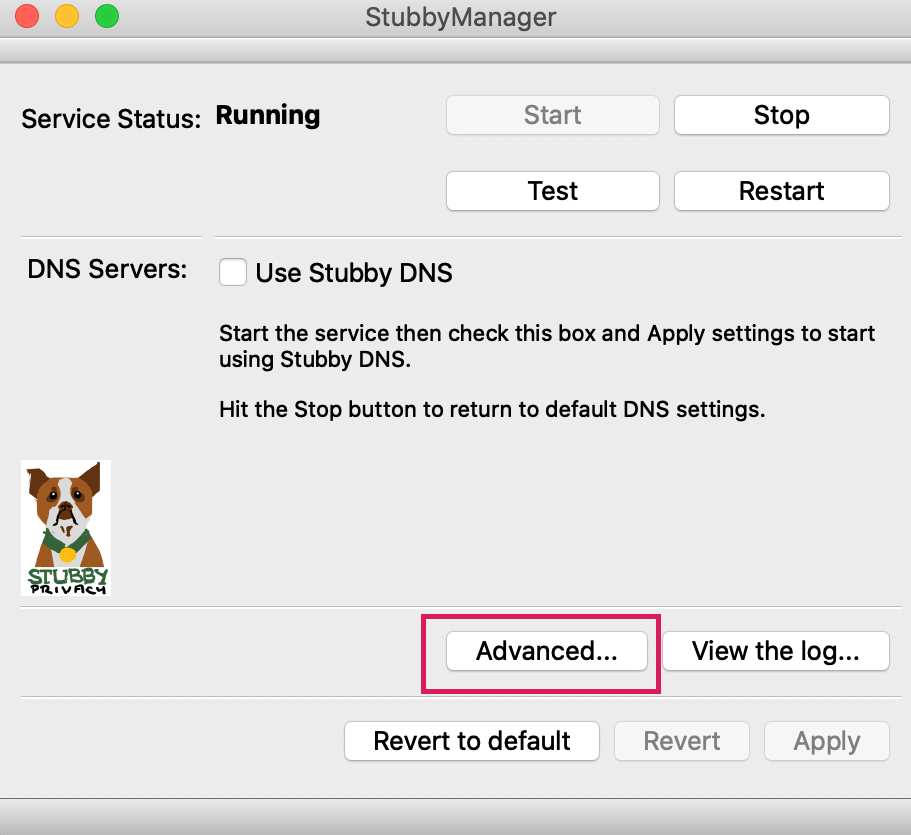Screen dimensions: 911x835
Task: Click the Stubby Privacy dog logo
Action: coord(66,528)
